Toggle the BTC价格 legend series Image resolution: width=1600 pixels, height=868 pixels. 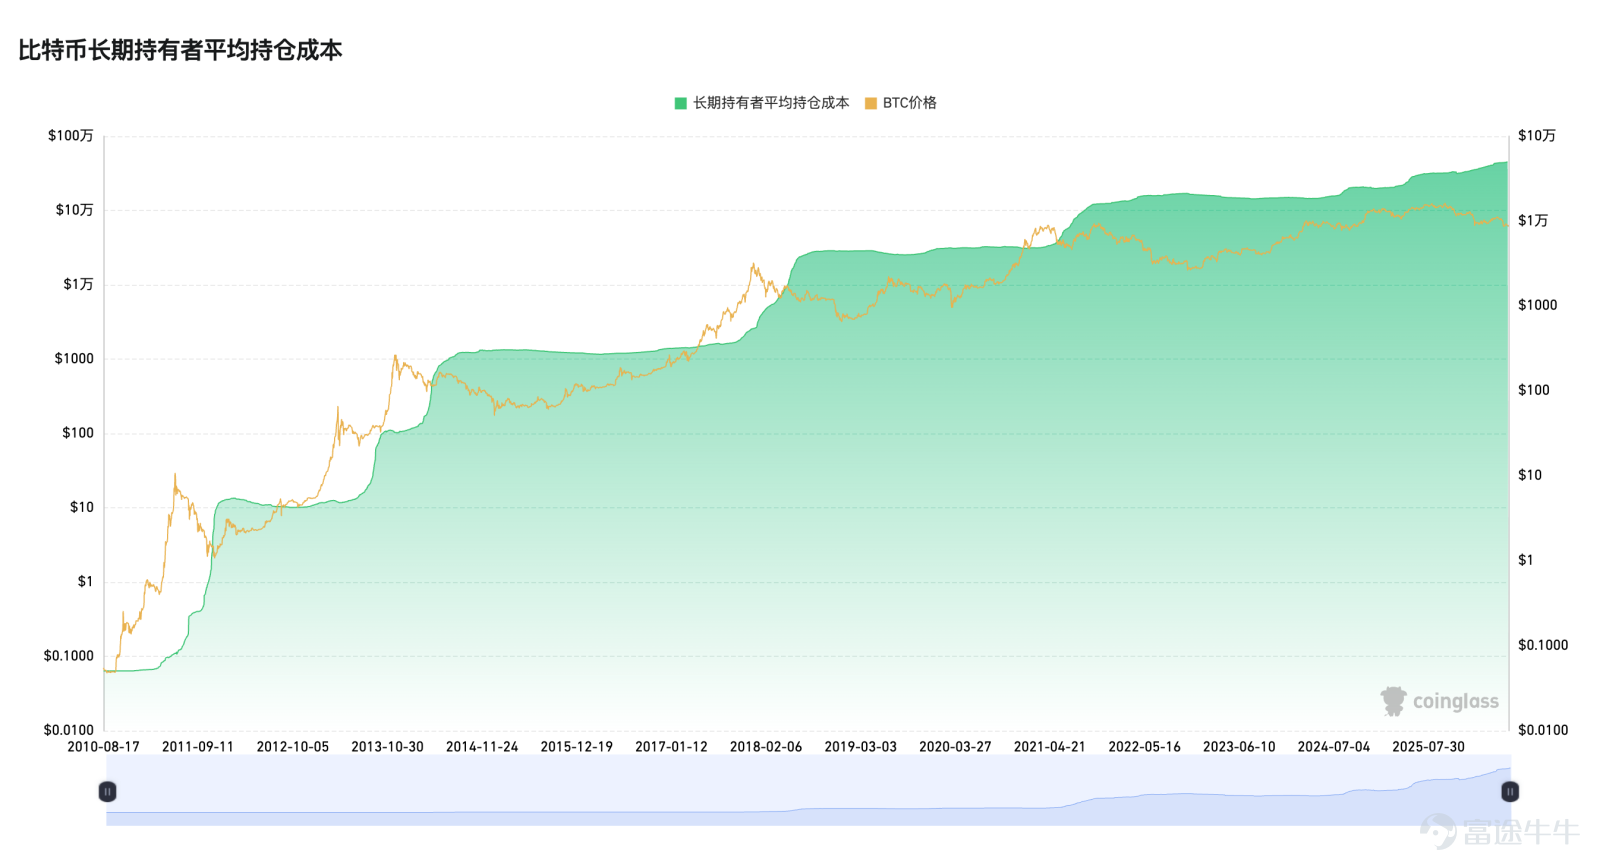click(x=901, y=103)
